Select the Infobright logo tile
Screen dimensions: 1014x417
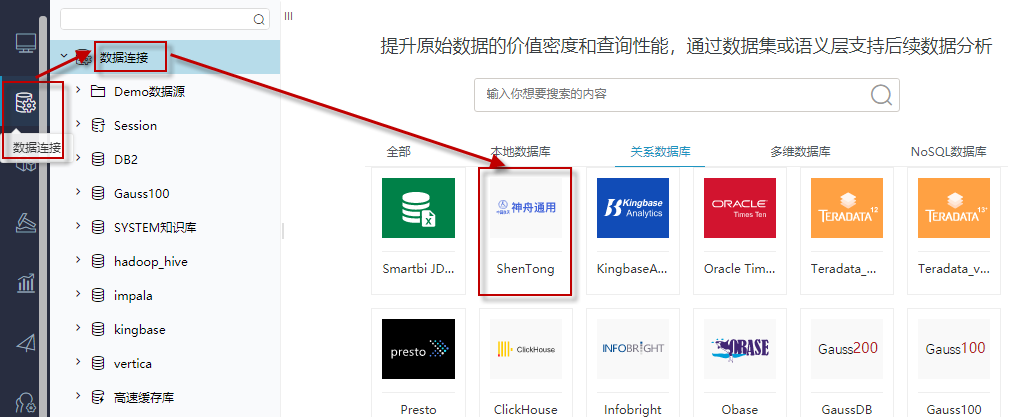(633, 349)
